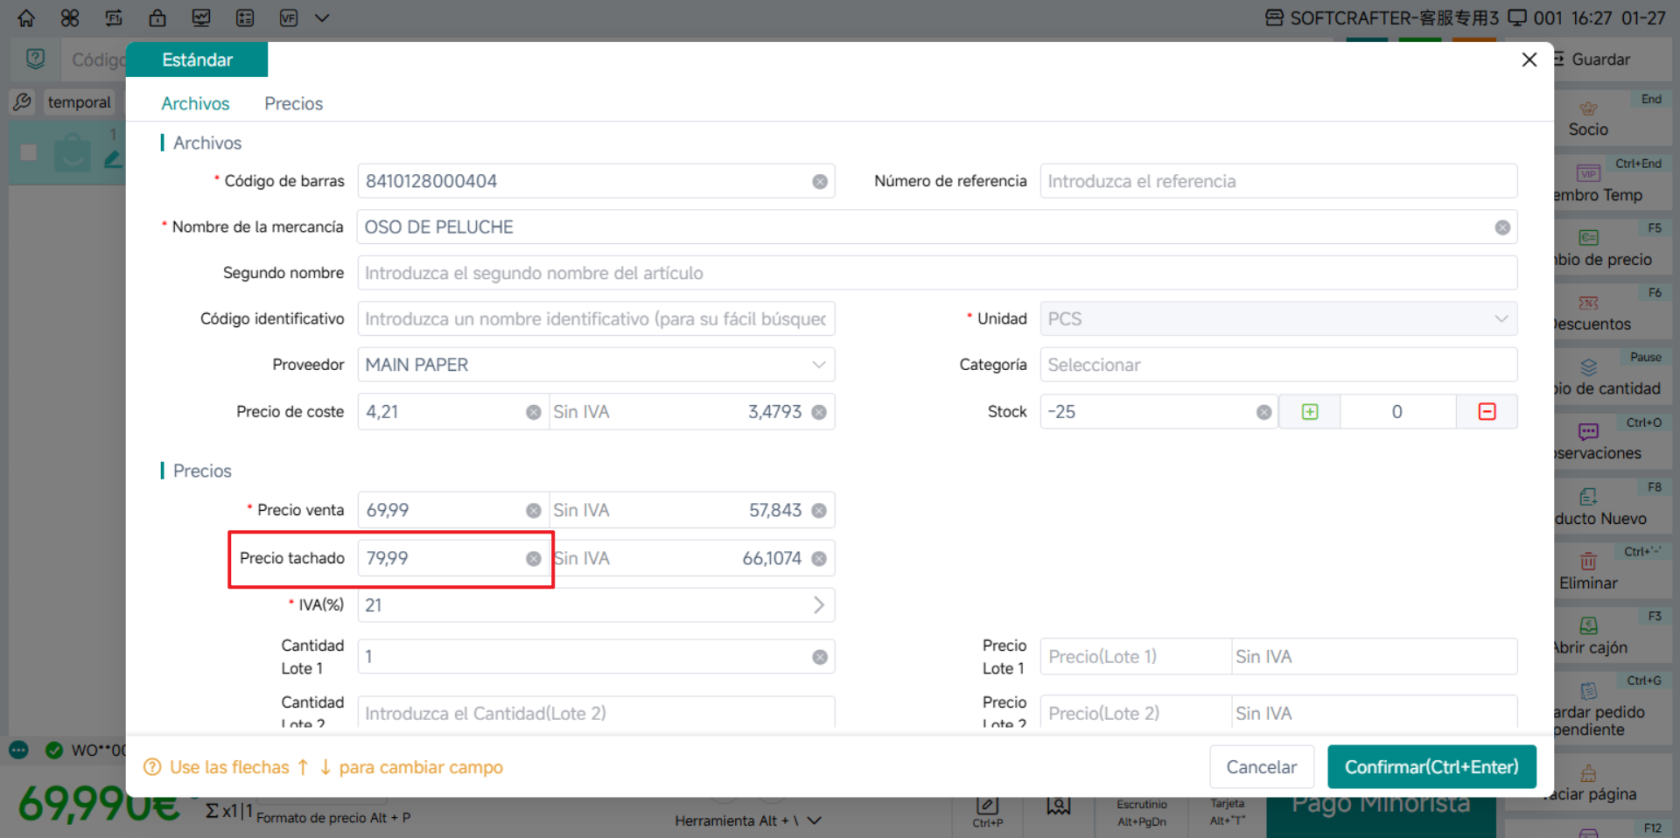Click the Precio de coste 4,21 field
The width and height of the screenshot is (1680, 838).
coord(453,412)
